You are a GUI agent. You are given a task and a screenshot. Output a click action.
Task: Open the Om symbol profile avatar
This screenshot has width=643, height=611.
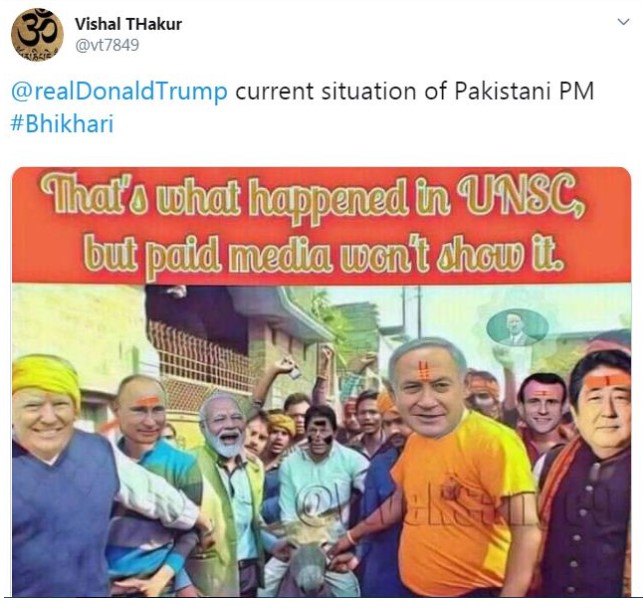click(x=37, y=34)
